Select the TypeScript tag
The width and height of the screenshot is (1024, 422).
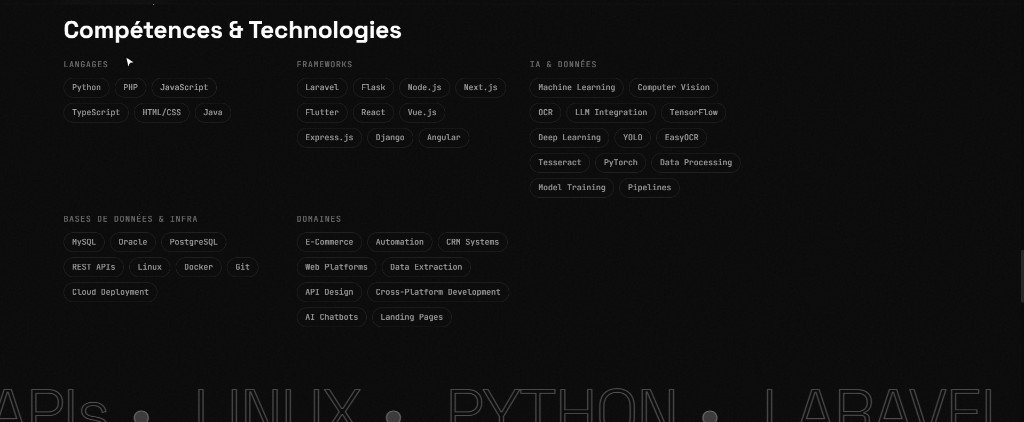click(96, 112)
